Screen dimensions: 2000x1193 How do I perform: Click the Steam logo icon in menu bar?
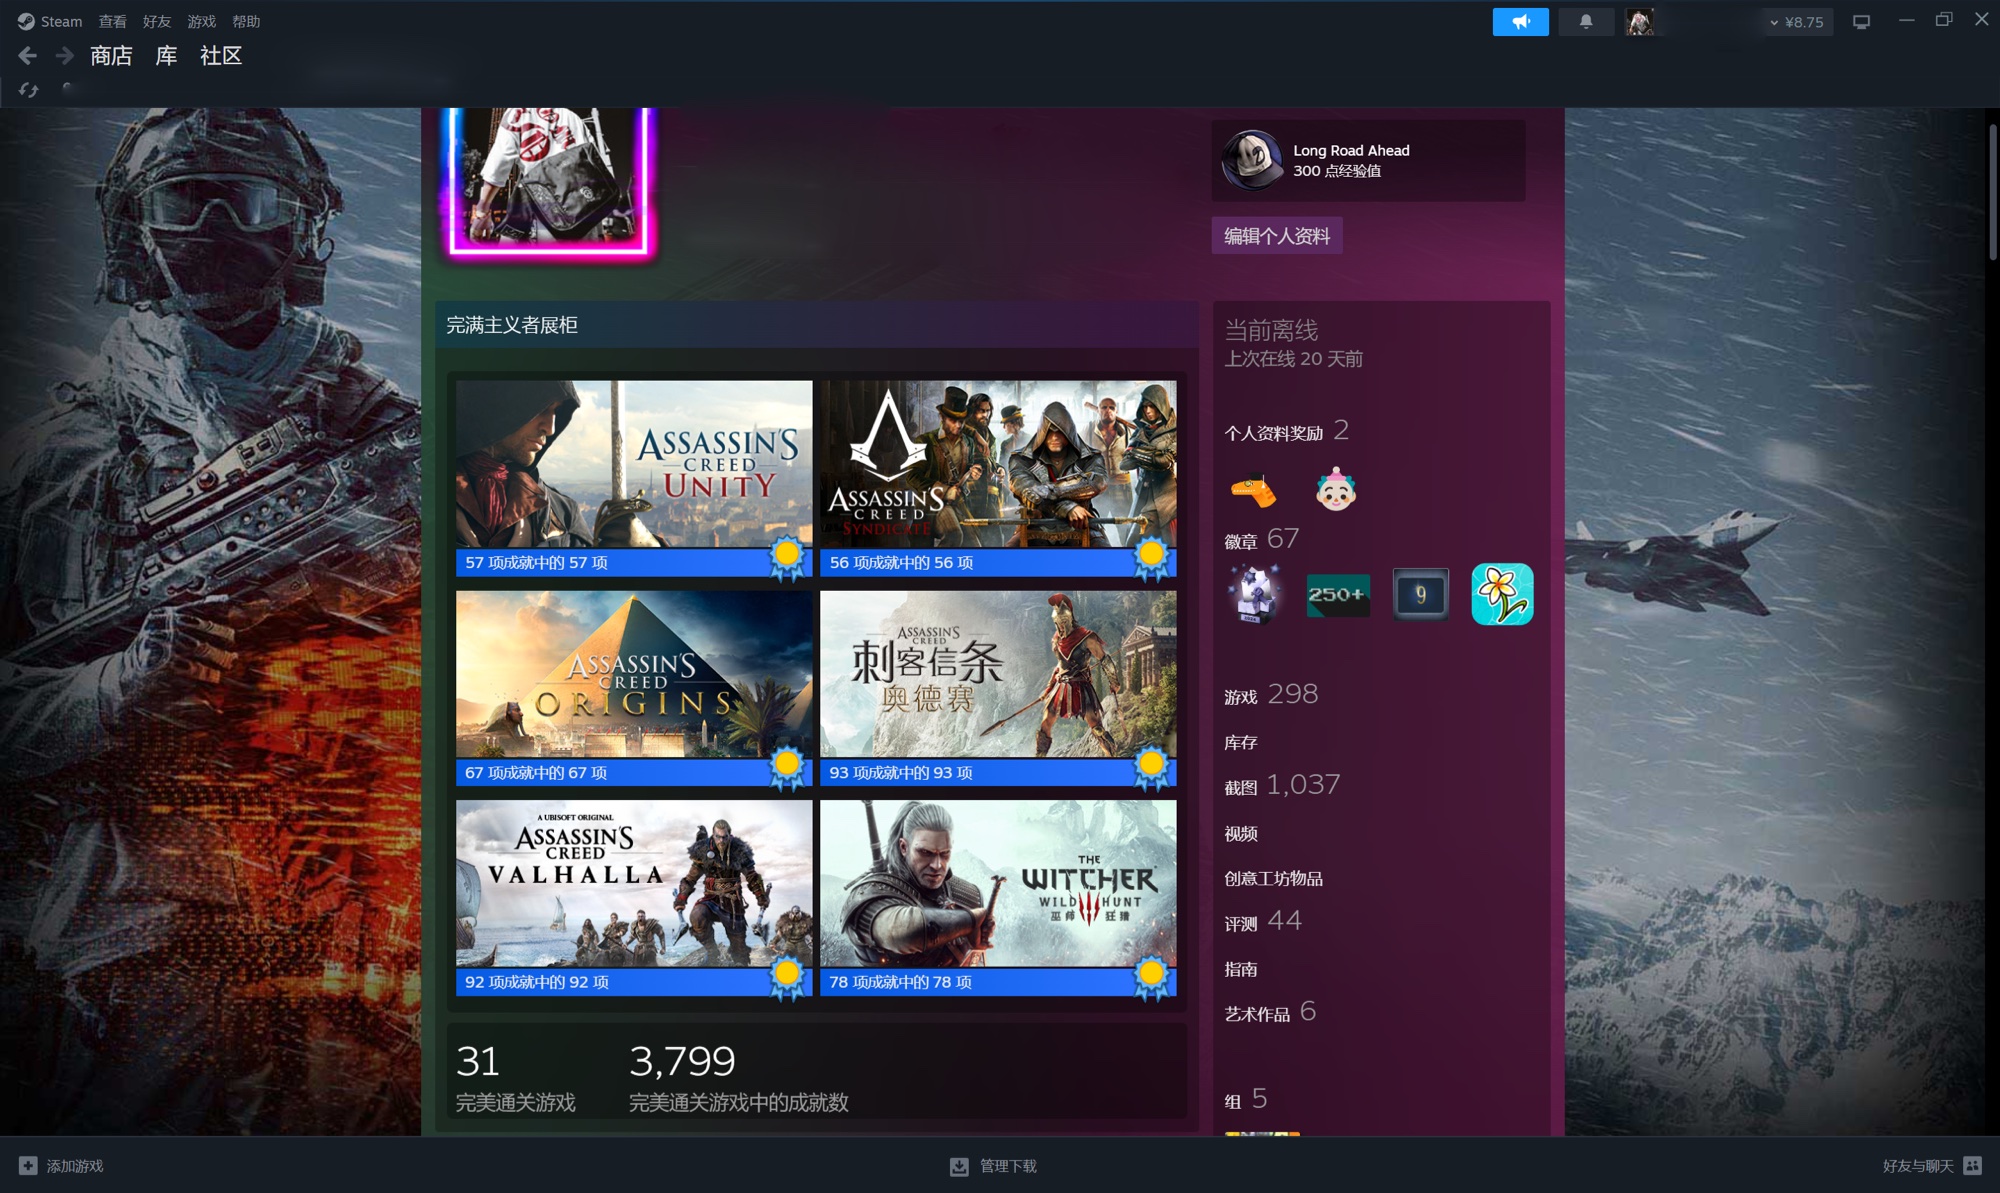[x=26, y=21]
